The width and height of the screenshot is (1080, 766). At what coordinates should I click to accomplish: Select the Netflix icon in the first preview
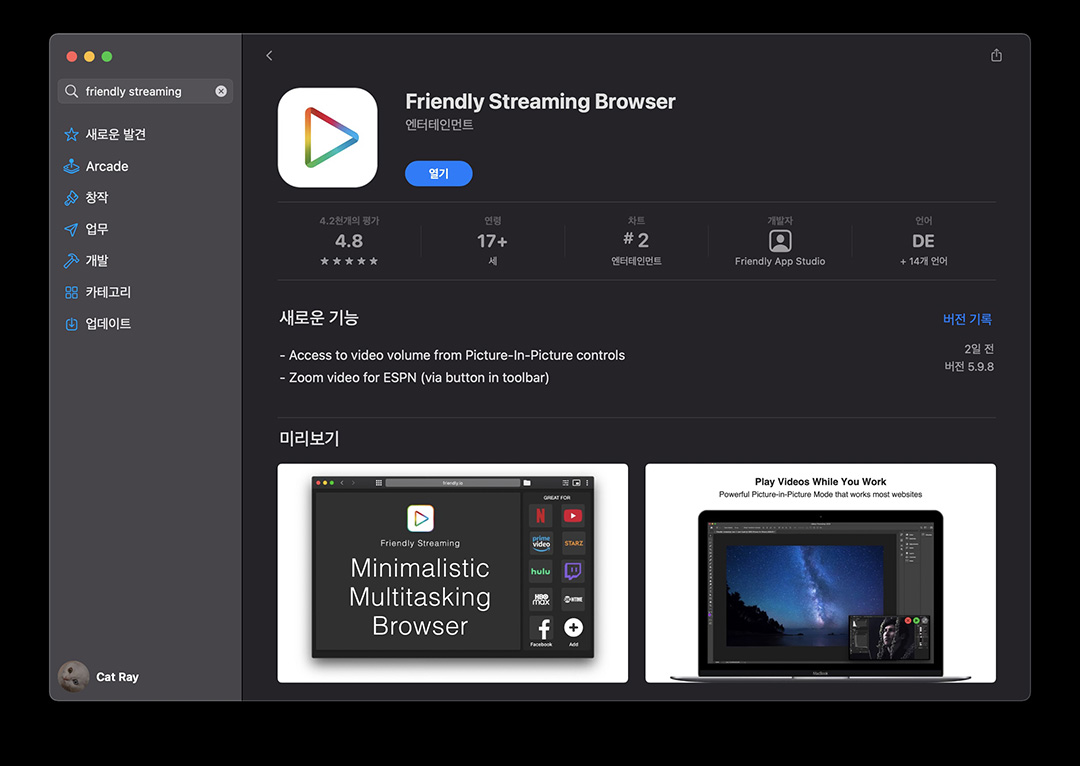(541, 515)
